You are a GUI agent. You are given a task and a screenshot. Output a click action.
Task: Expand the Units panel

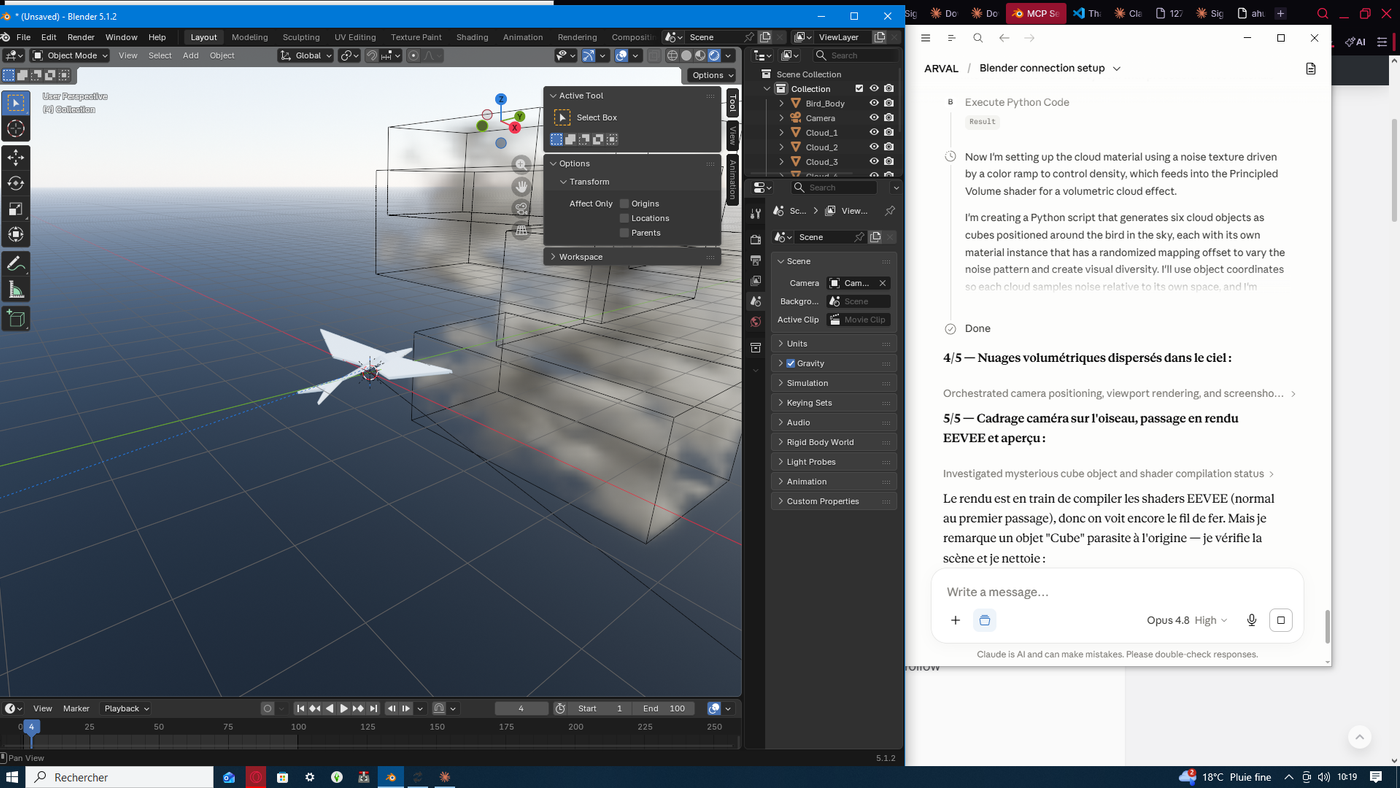pos(834,344)
